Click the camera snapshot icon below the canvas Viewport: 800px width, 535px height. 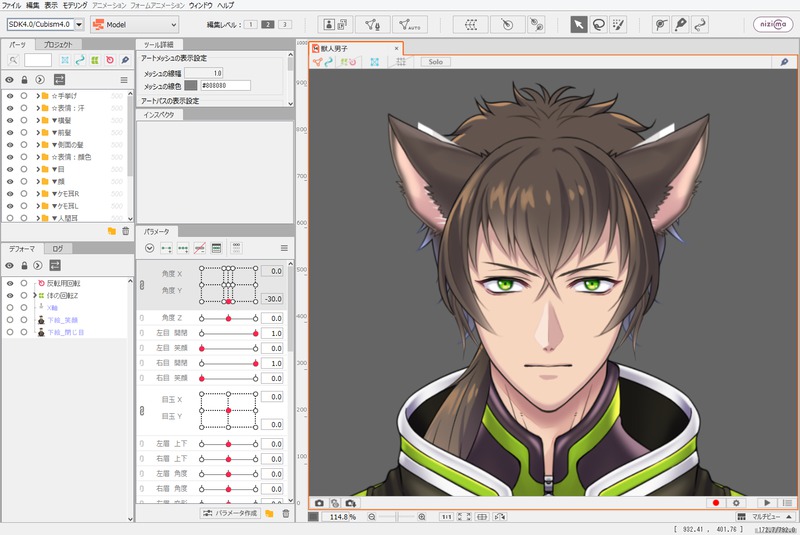[x=319, y=503]
